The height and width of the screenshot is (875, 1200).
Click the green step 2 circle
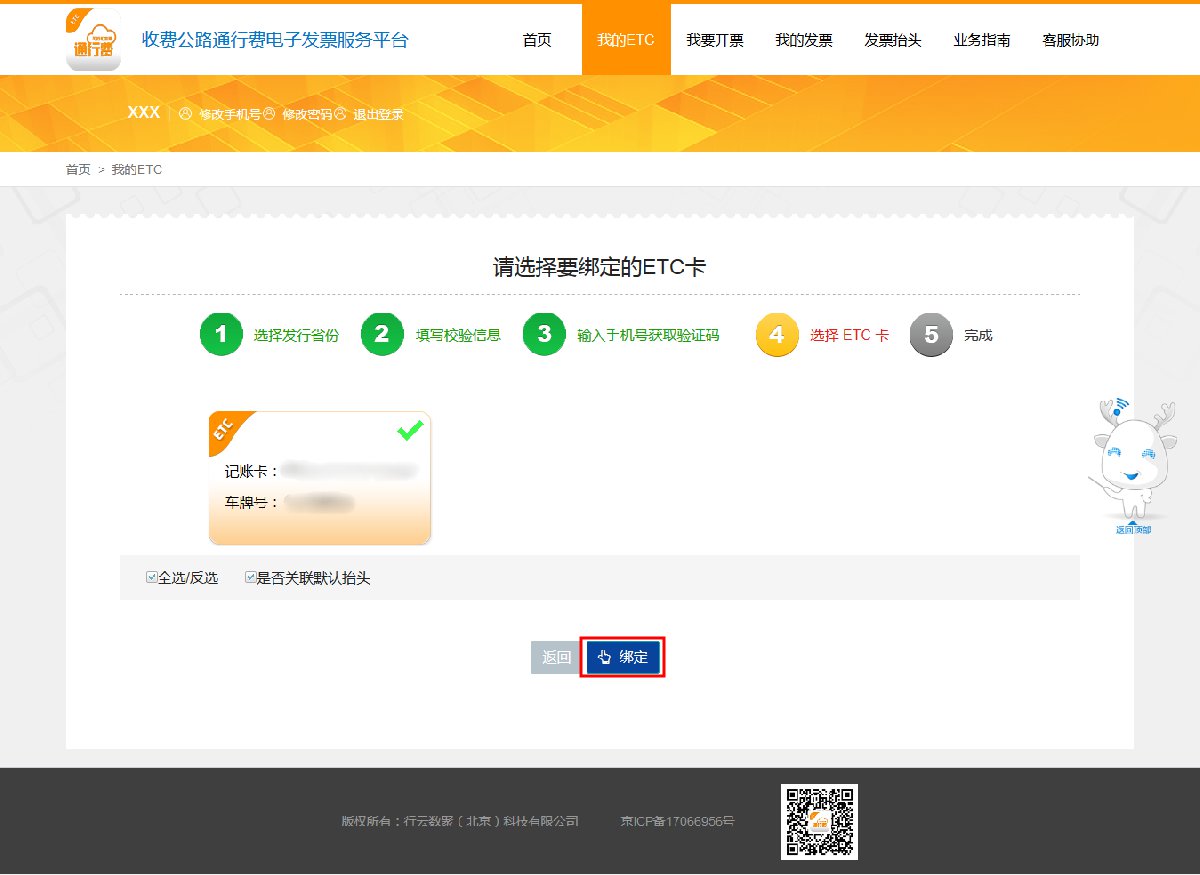coord(382,335)
